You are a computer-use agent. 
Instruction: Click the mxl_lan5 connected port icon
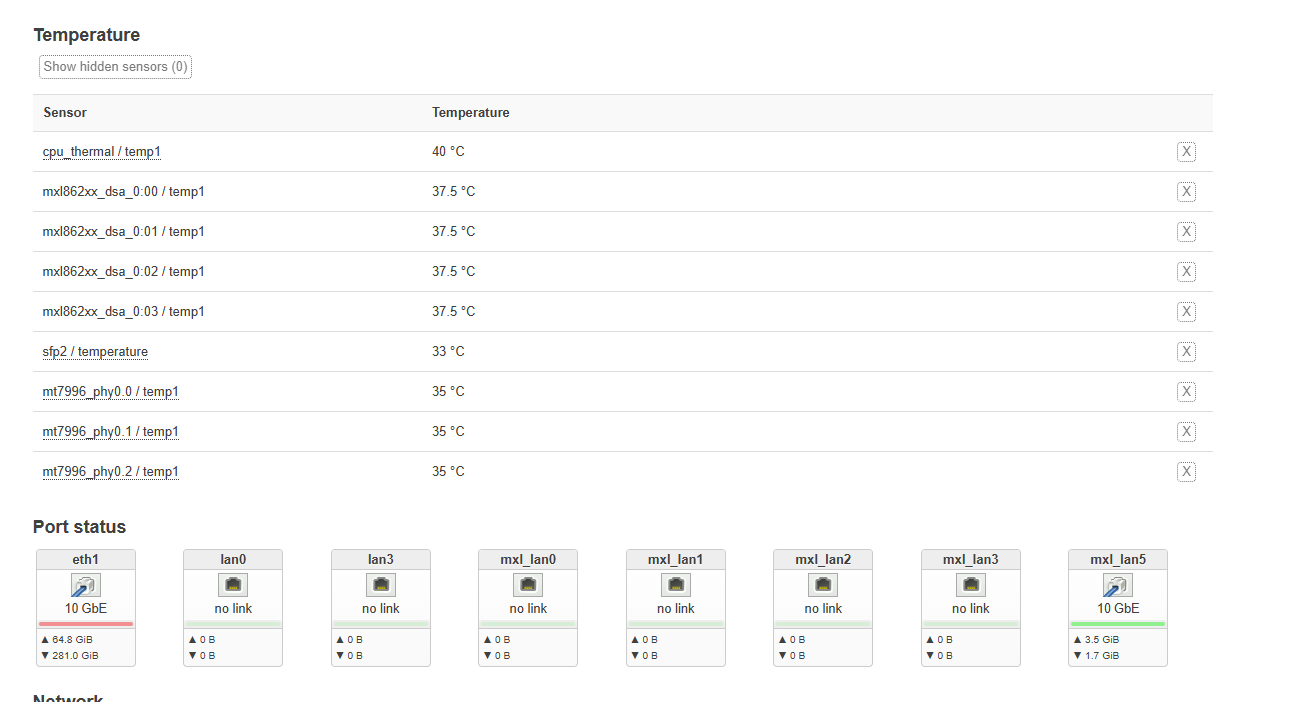[1118, 585]
